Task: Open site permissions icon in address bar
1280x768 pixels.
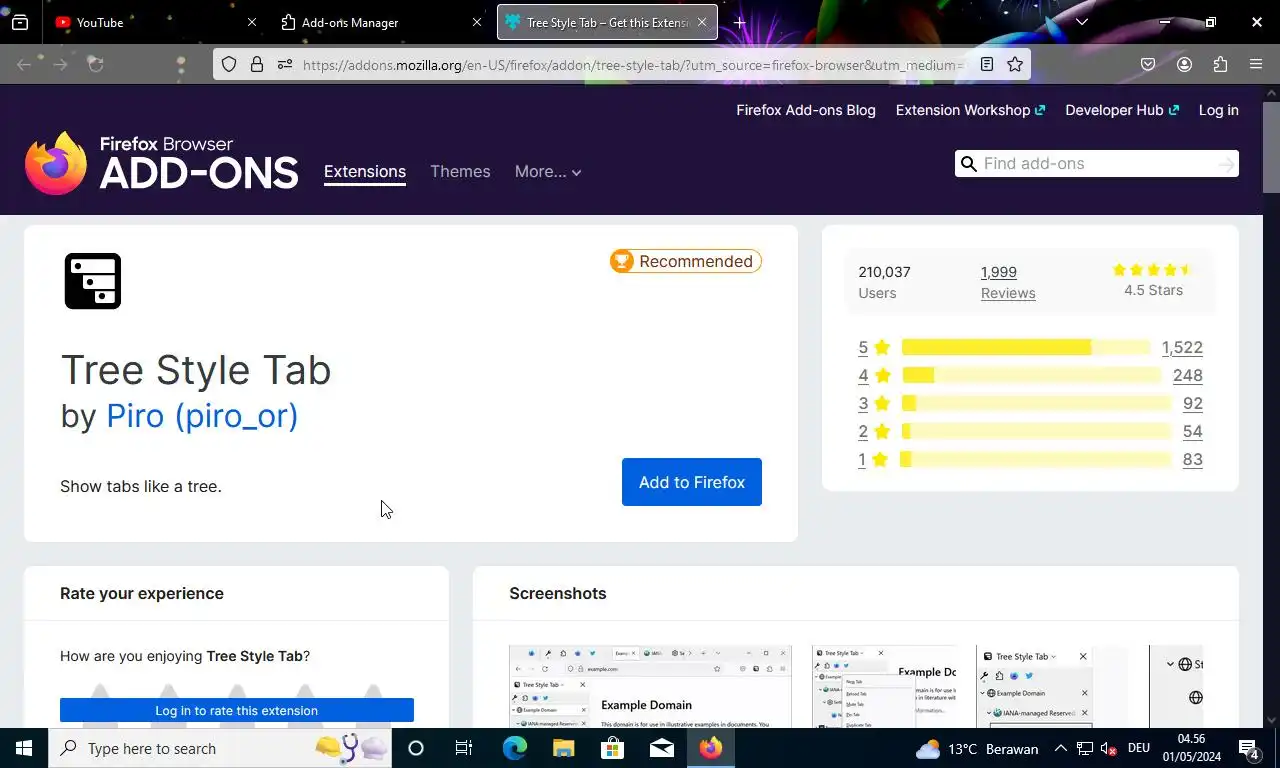Action: [285, 64]
